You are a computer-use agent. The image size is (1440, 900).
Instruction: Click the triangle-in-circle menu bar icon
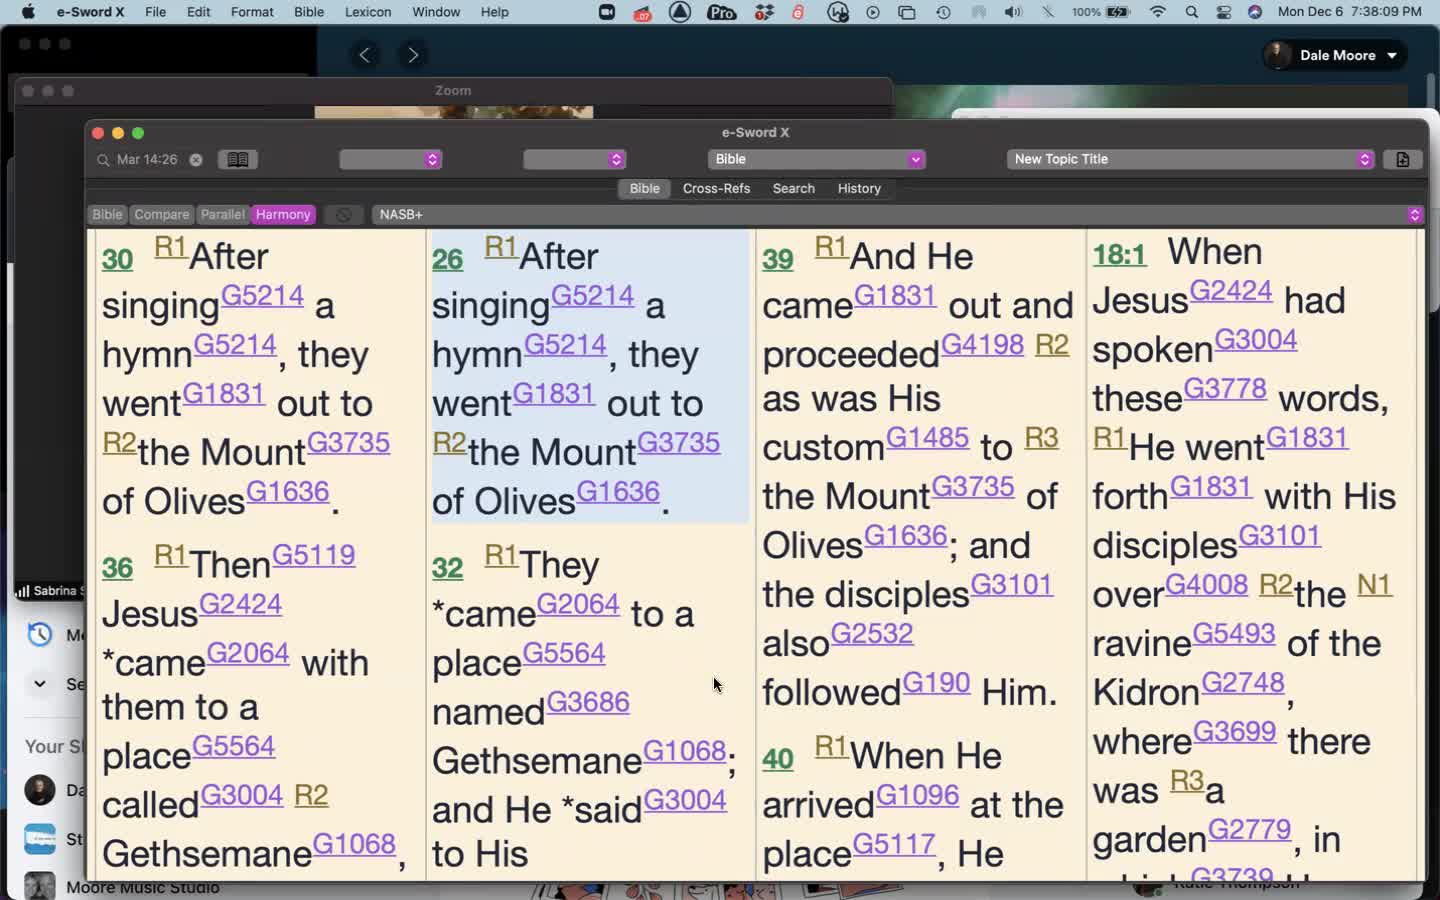(x=680, y=12)
